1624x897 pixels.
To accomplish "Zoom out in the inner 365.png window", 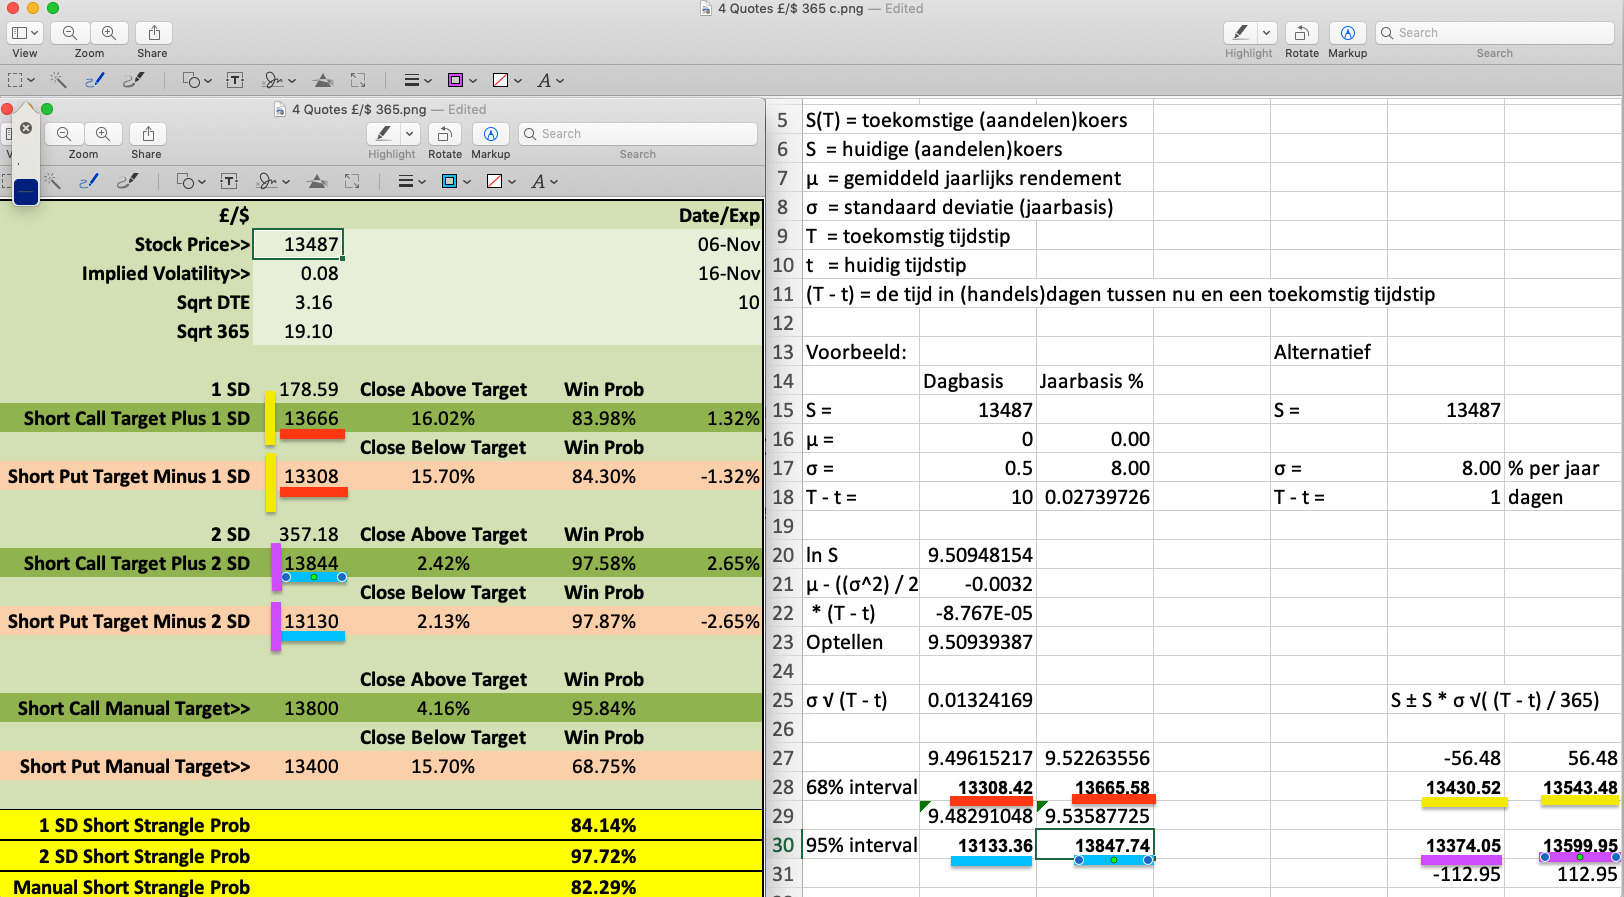I will (64, 134).
